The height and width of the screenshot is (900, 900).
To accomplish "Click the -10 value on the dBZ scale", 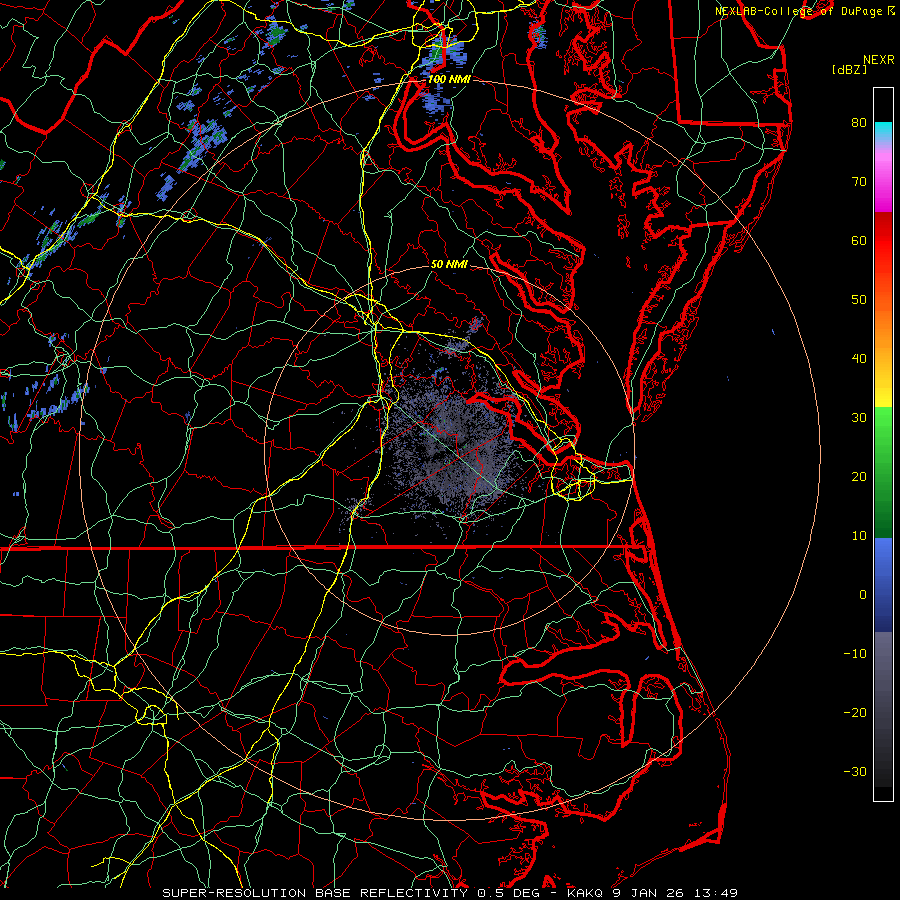I will (855, 654).
